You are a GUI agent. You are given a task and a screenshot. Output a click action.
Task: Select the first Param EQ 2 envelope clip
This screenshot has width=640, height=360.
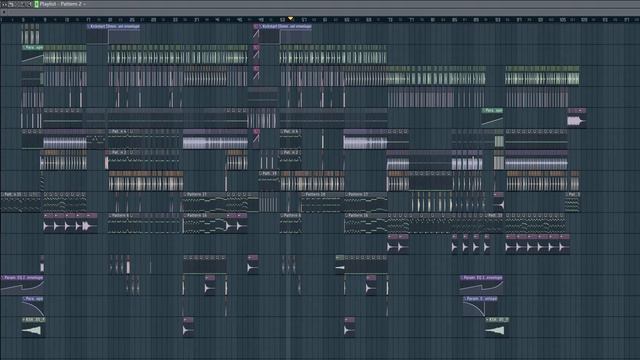pyautogui.click(x=22, y=284)
